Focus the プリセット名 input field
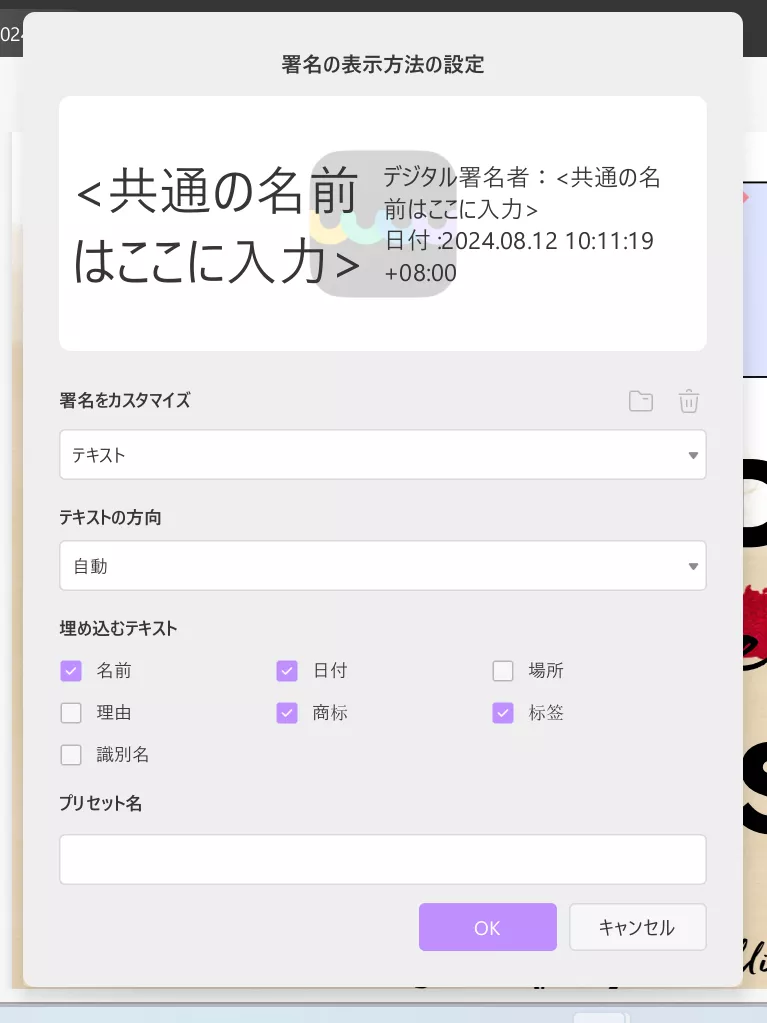Screen dimensions: 767x1023 (x=383, y=859)
